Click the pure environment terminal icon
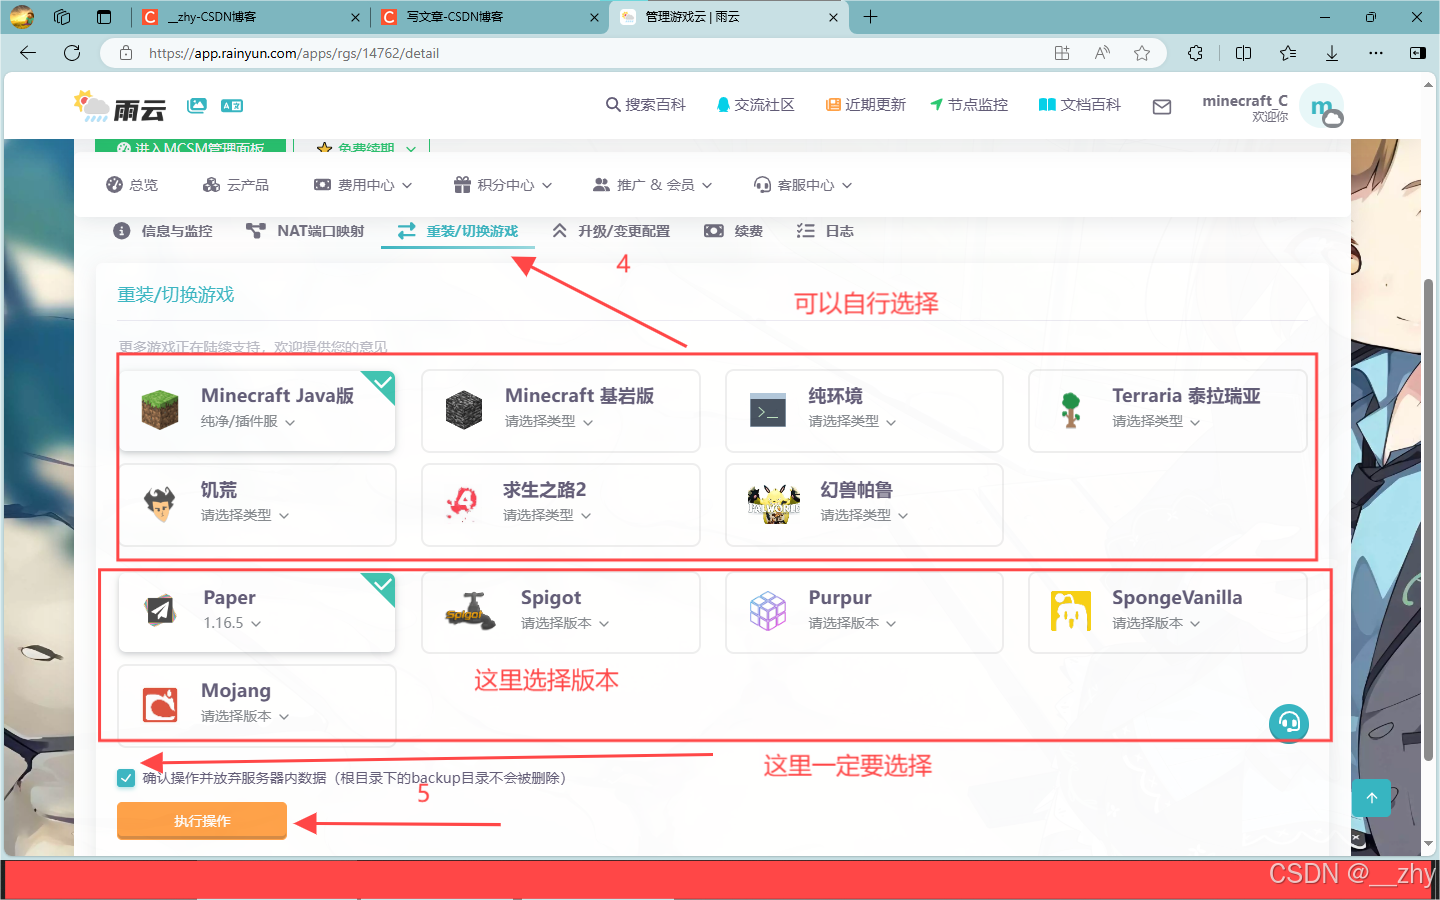This screenshot has height=900, width=1440. point(768,410)
